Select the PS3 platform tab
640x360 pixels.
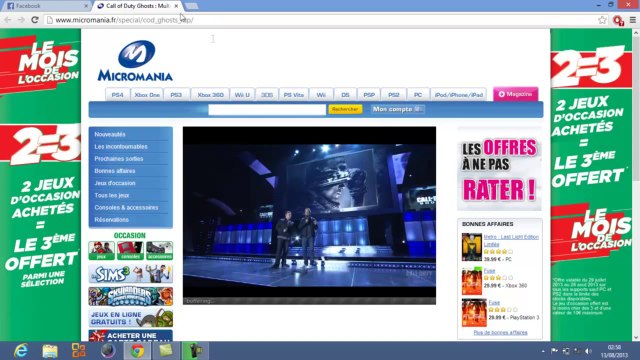[176, 95]
